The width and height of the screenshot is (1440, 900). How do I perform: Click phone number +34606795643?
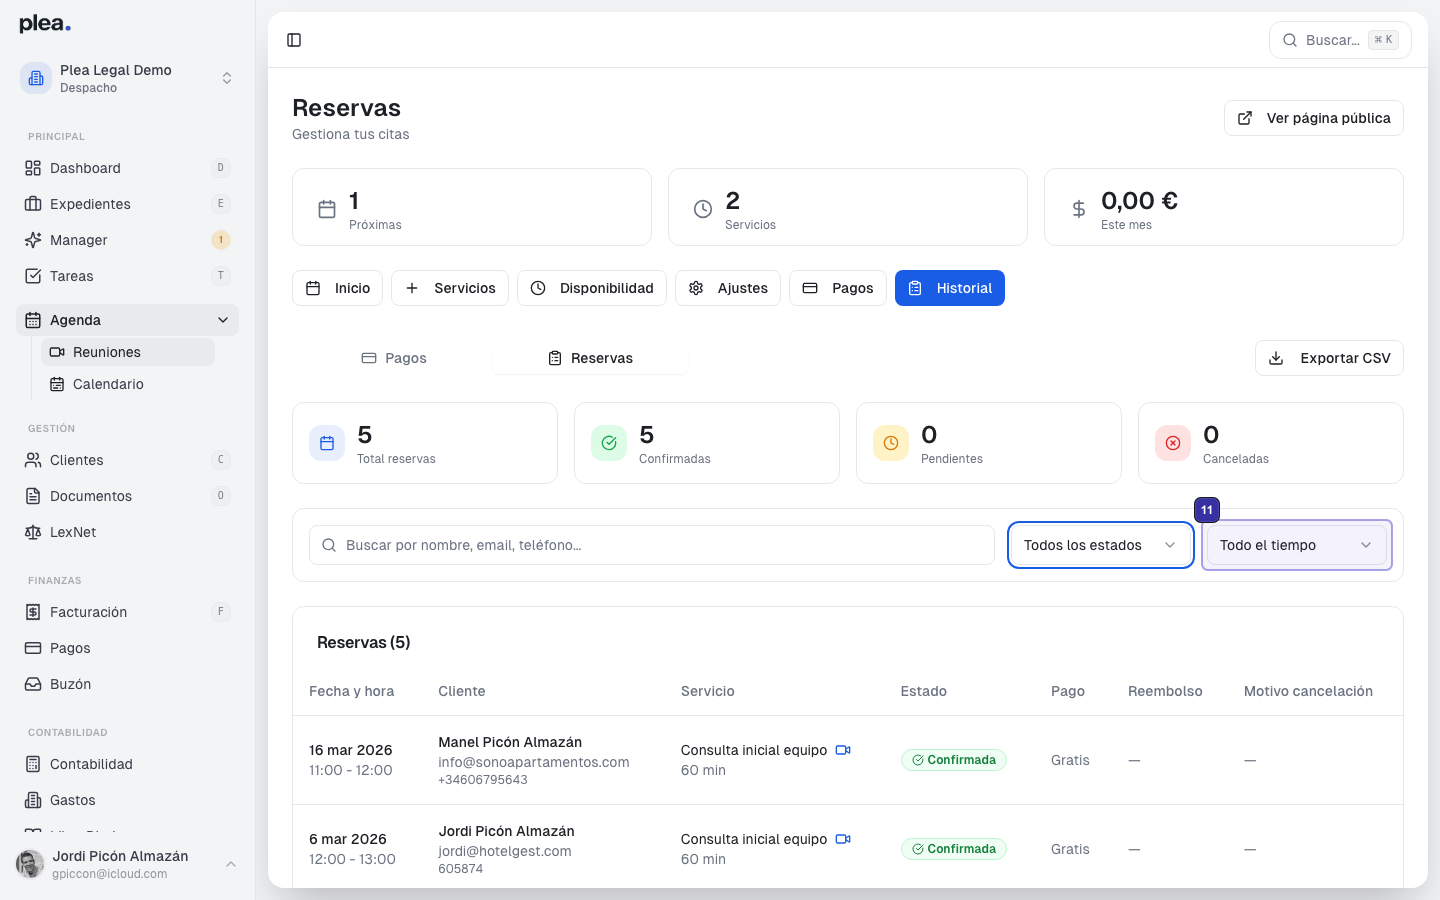tap(483, 780)
